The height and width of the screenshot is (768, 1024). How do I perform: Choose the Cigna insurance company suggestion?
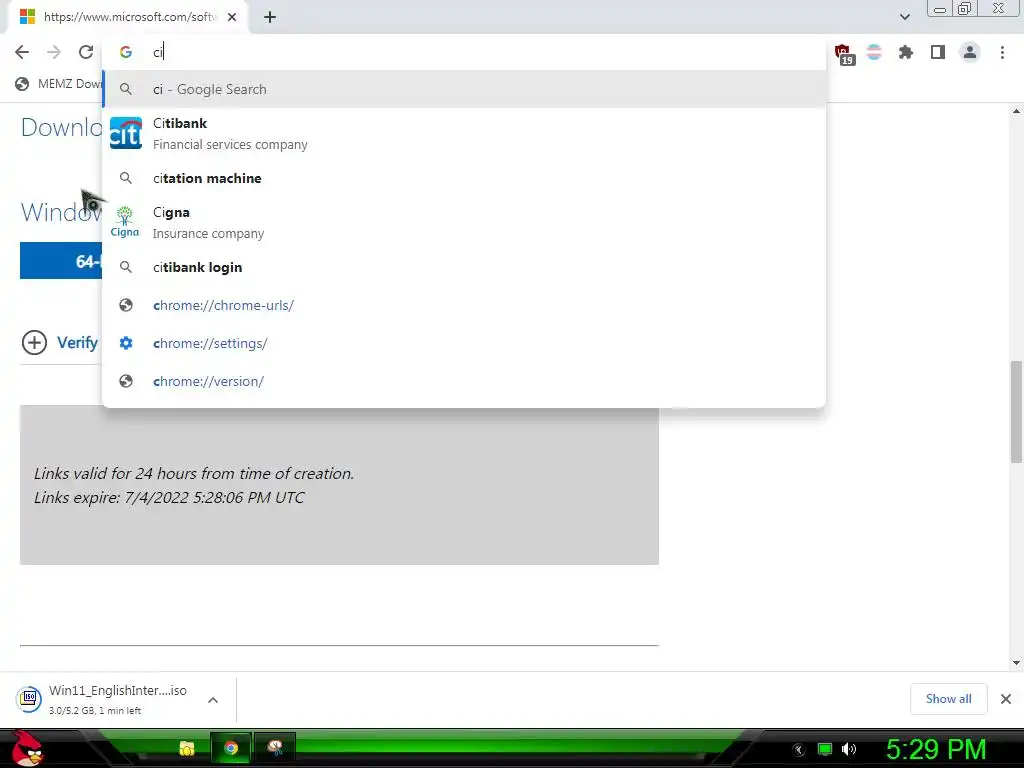click(464, 222)
